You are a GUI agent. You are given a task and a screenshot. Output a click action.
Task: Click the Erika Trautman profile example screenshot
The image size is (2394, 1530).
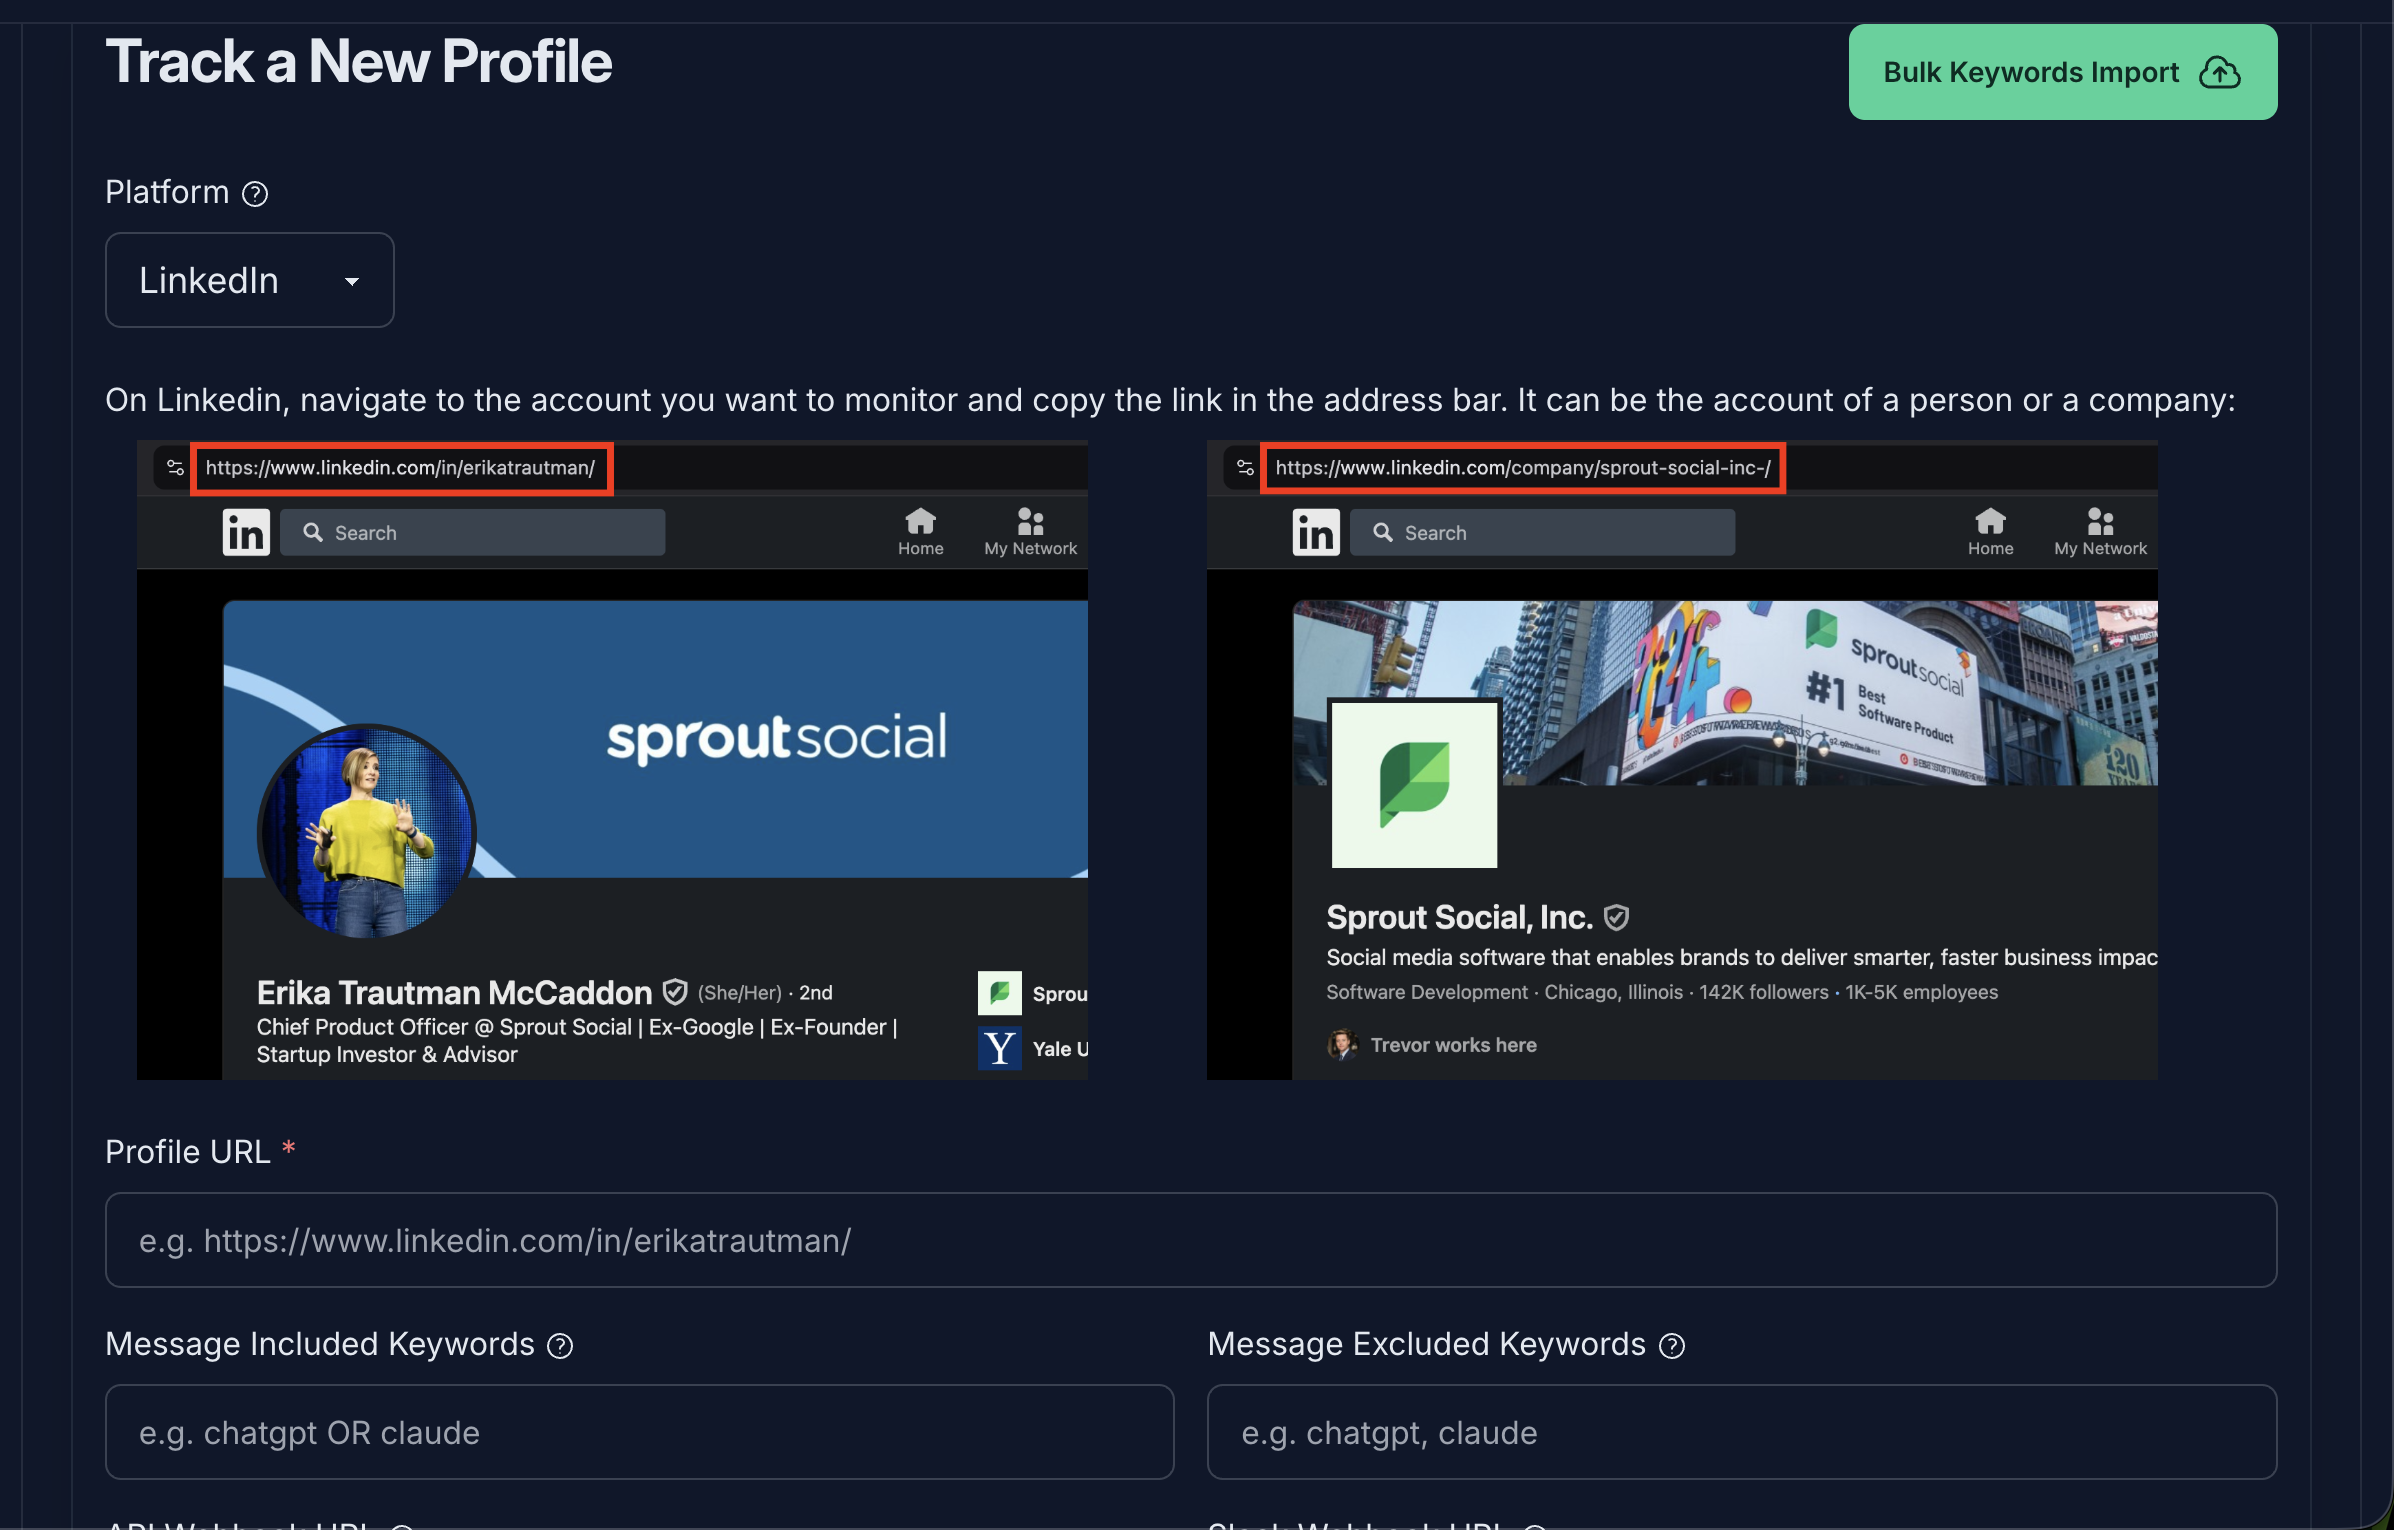[x=612, y=760]
